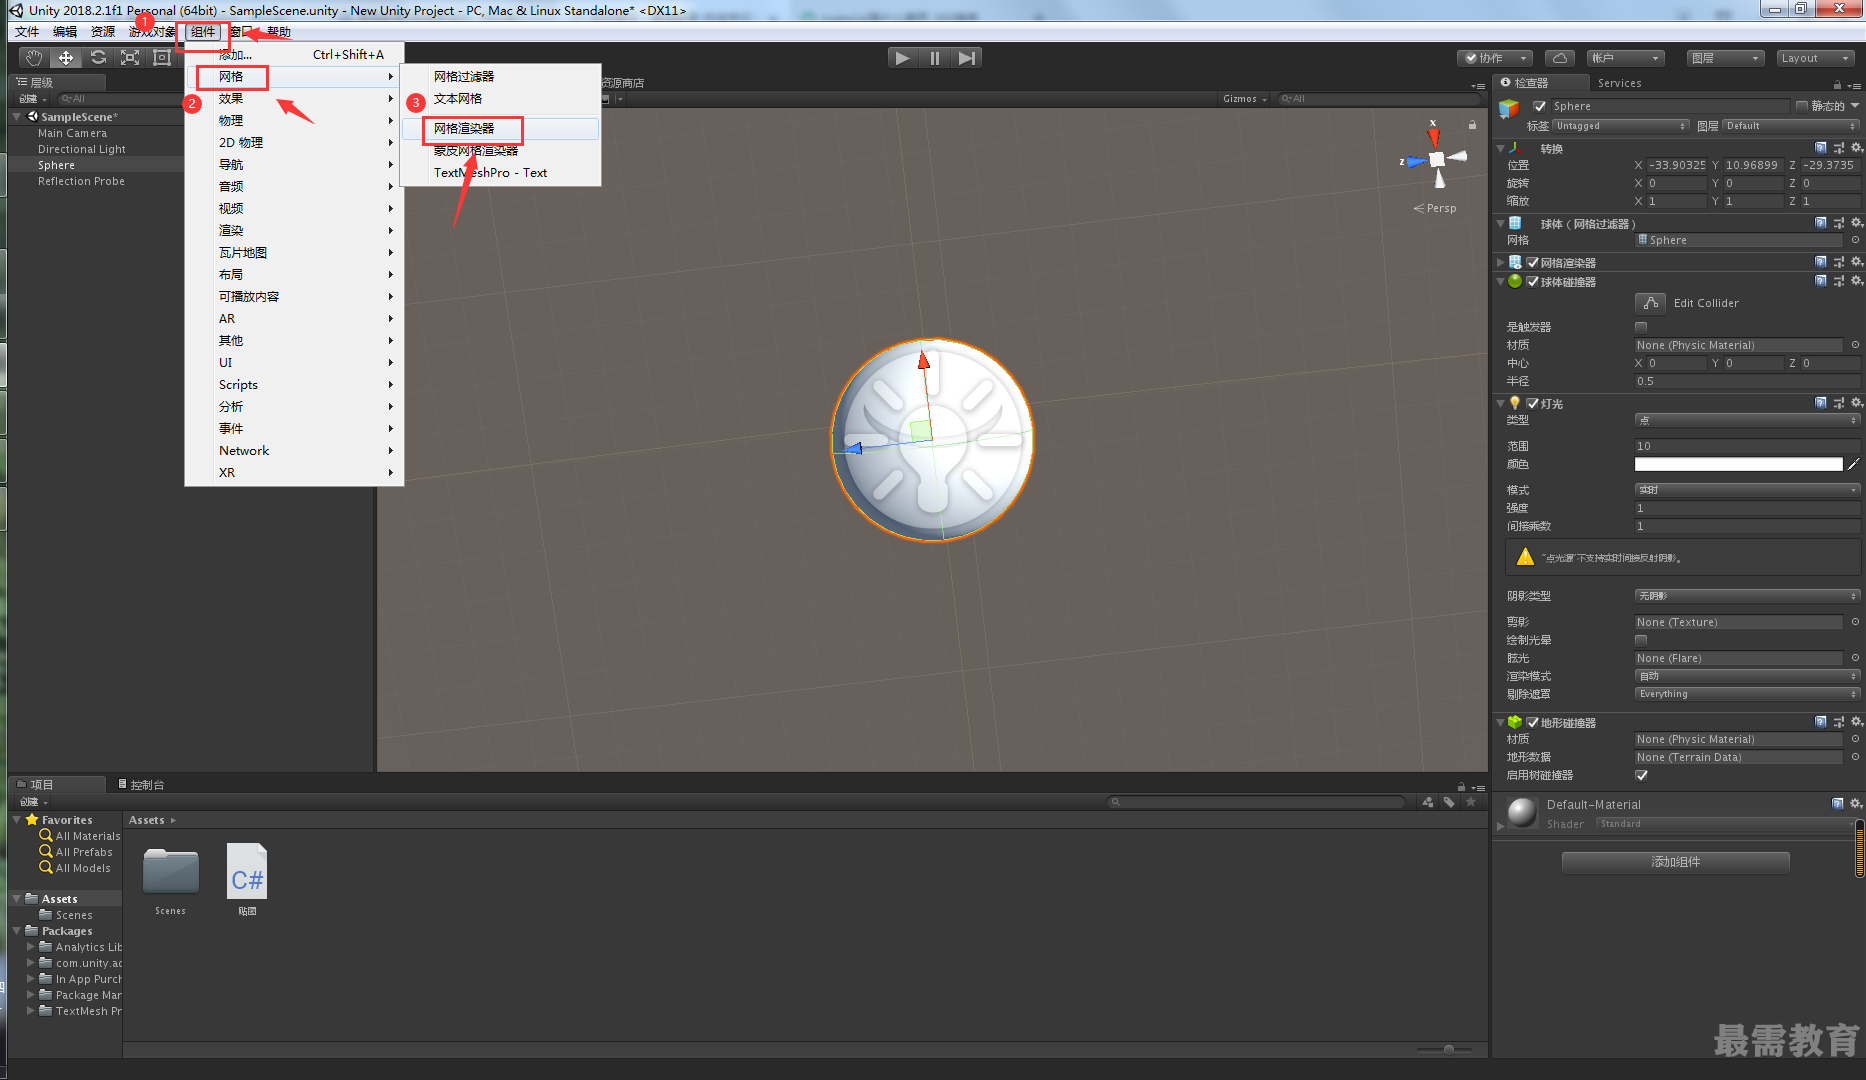Click search by label icon in Project
Viewport: 1866px width, 1080px height.
click(1449, 802)
